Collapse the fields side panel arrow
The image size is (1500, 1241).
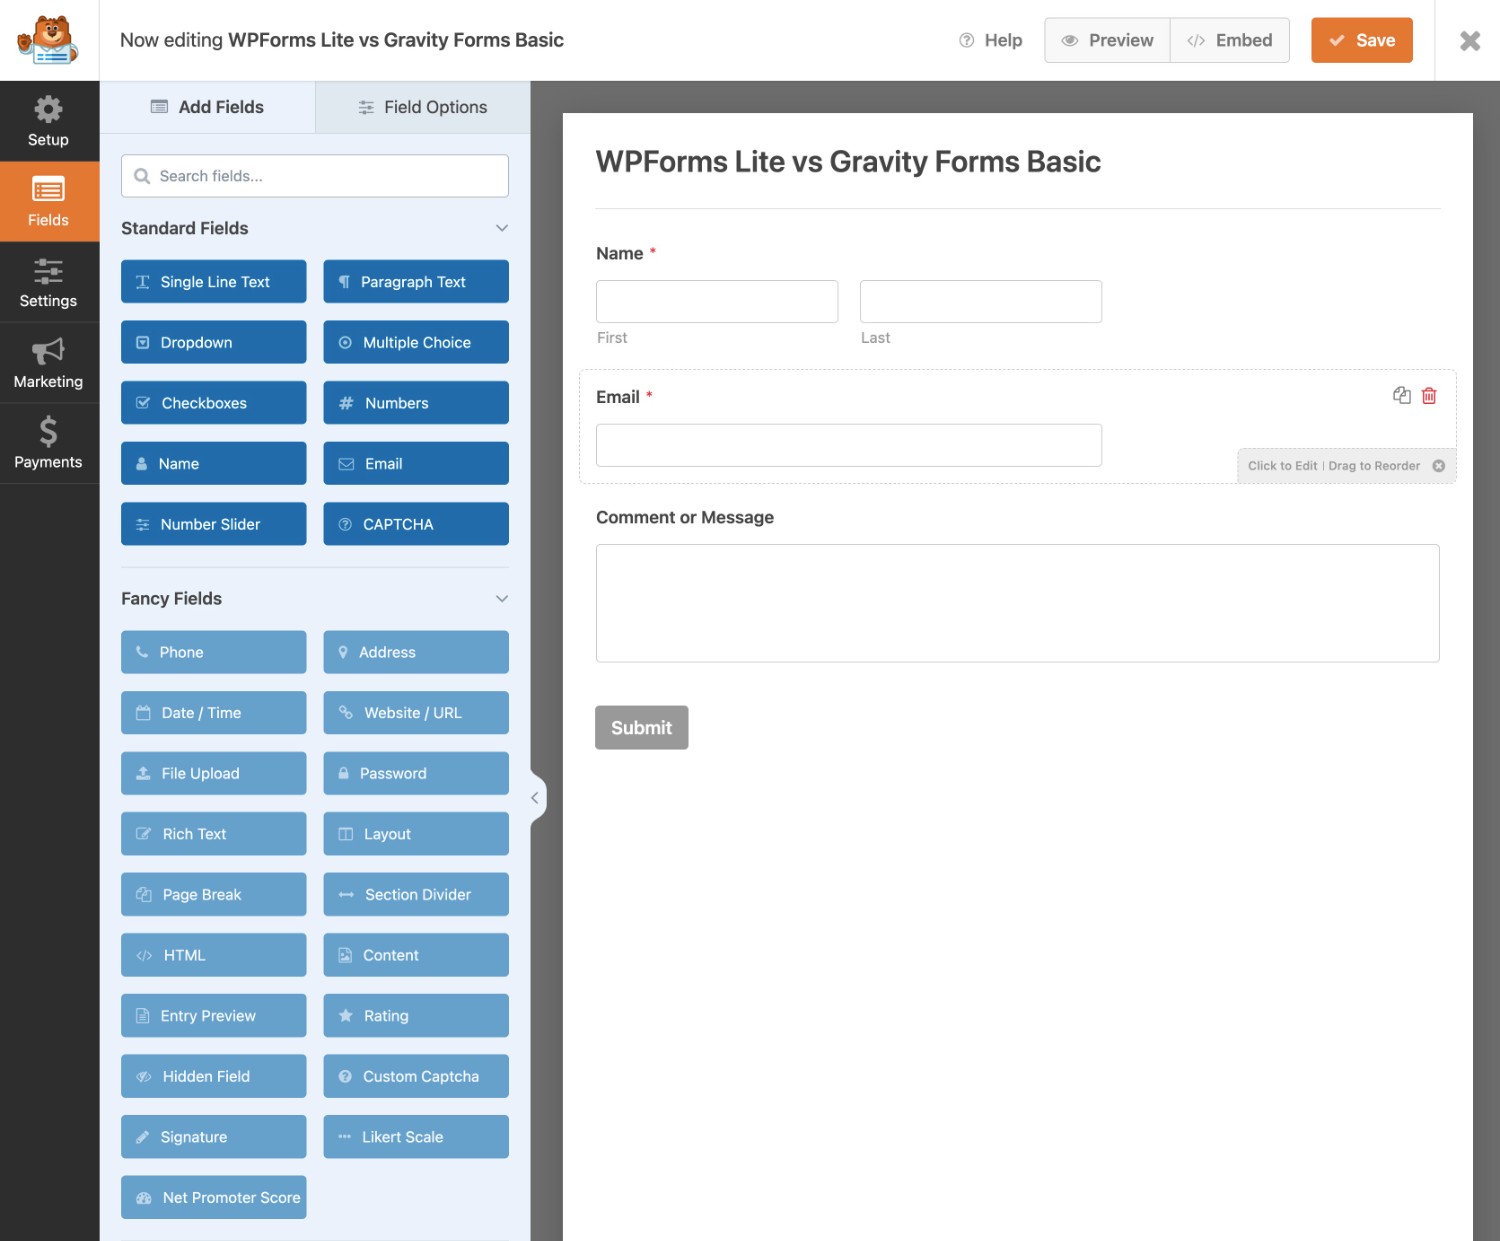coord(535,797)
